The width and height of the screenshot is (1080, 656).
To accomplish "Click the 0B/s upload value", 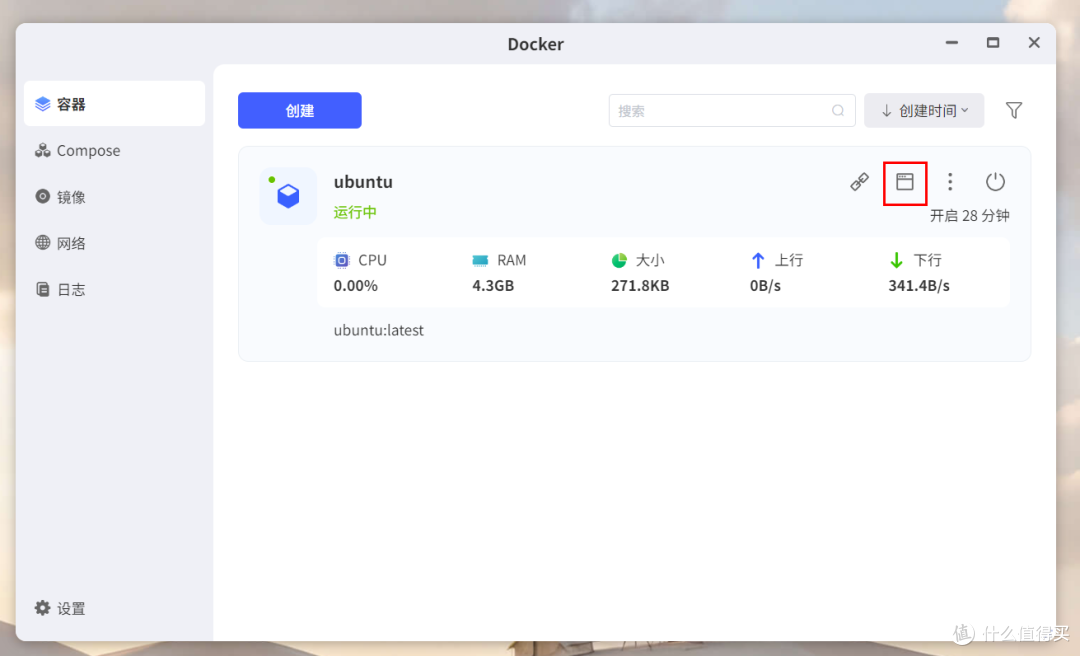I will click(x=765, y=286).
